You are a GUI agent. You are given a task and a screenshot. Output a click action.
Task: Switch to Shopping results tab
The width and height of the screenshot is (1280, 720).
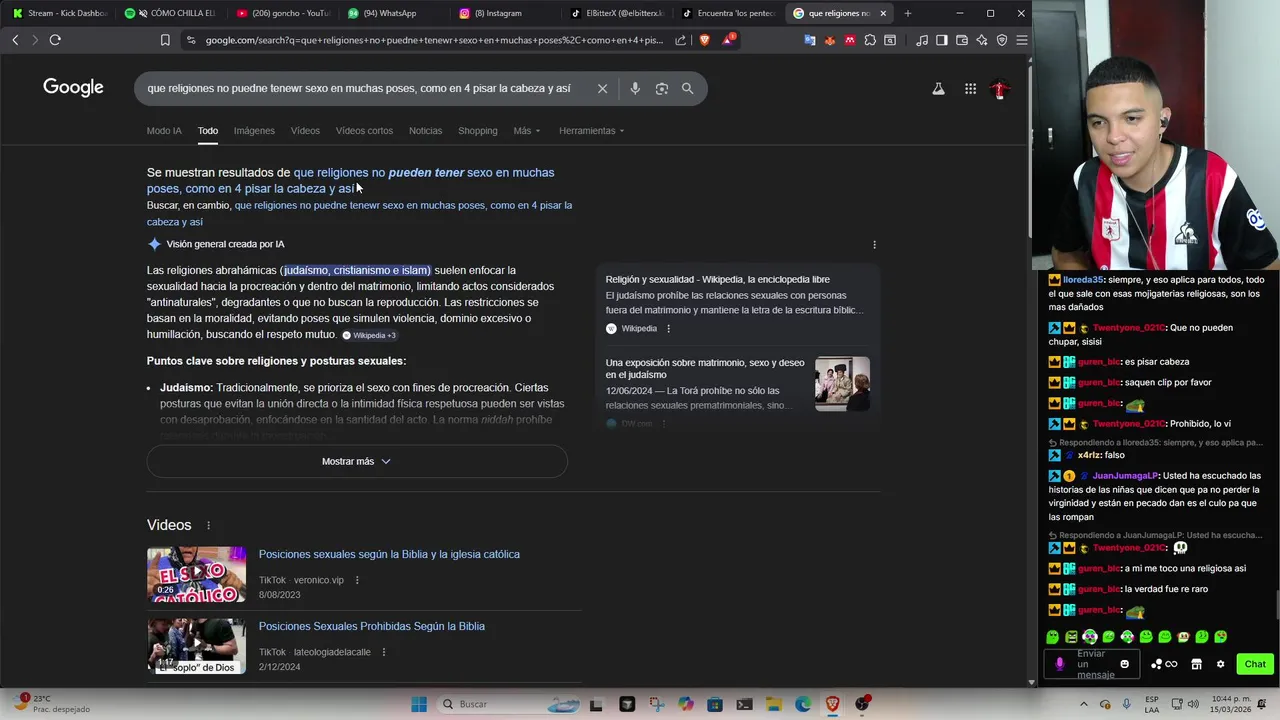tap(477, 131)
